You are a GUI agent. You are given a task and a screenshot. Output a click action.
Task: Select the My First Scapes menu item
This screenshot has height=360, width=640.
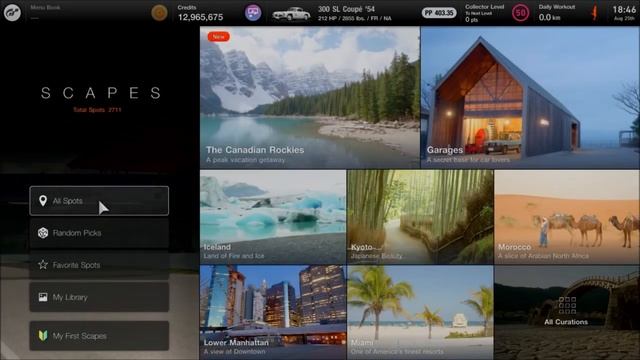pos(99,336)
